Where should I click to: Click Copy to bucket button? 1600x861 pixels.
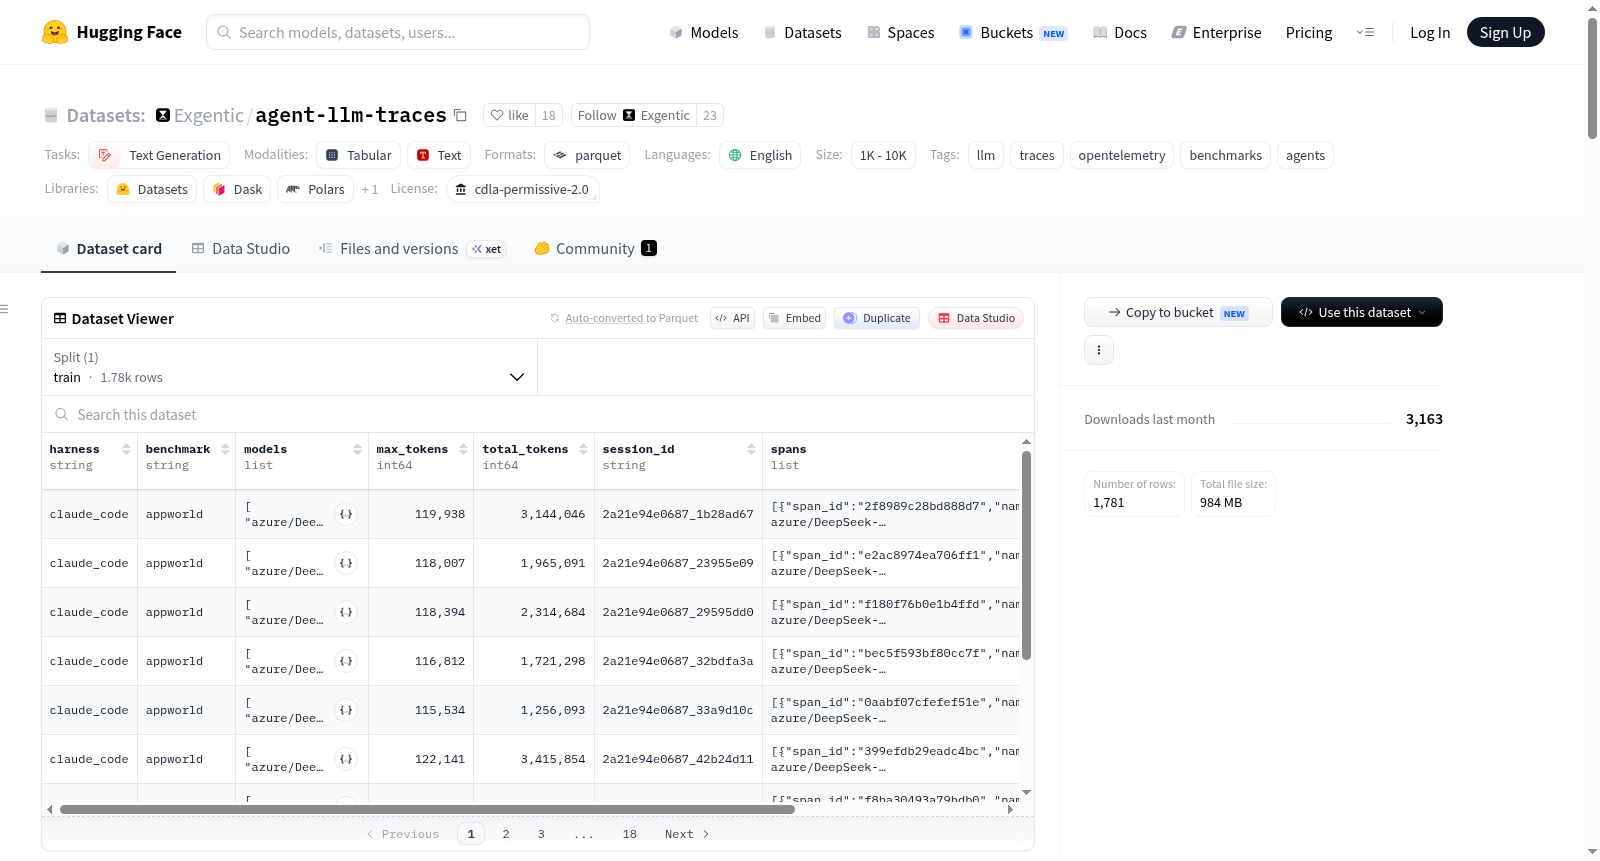(1178, 312)
